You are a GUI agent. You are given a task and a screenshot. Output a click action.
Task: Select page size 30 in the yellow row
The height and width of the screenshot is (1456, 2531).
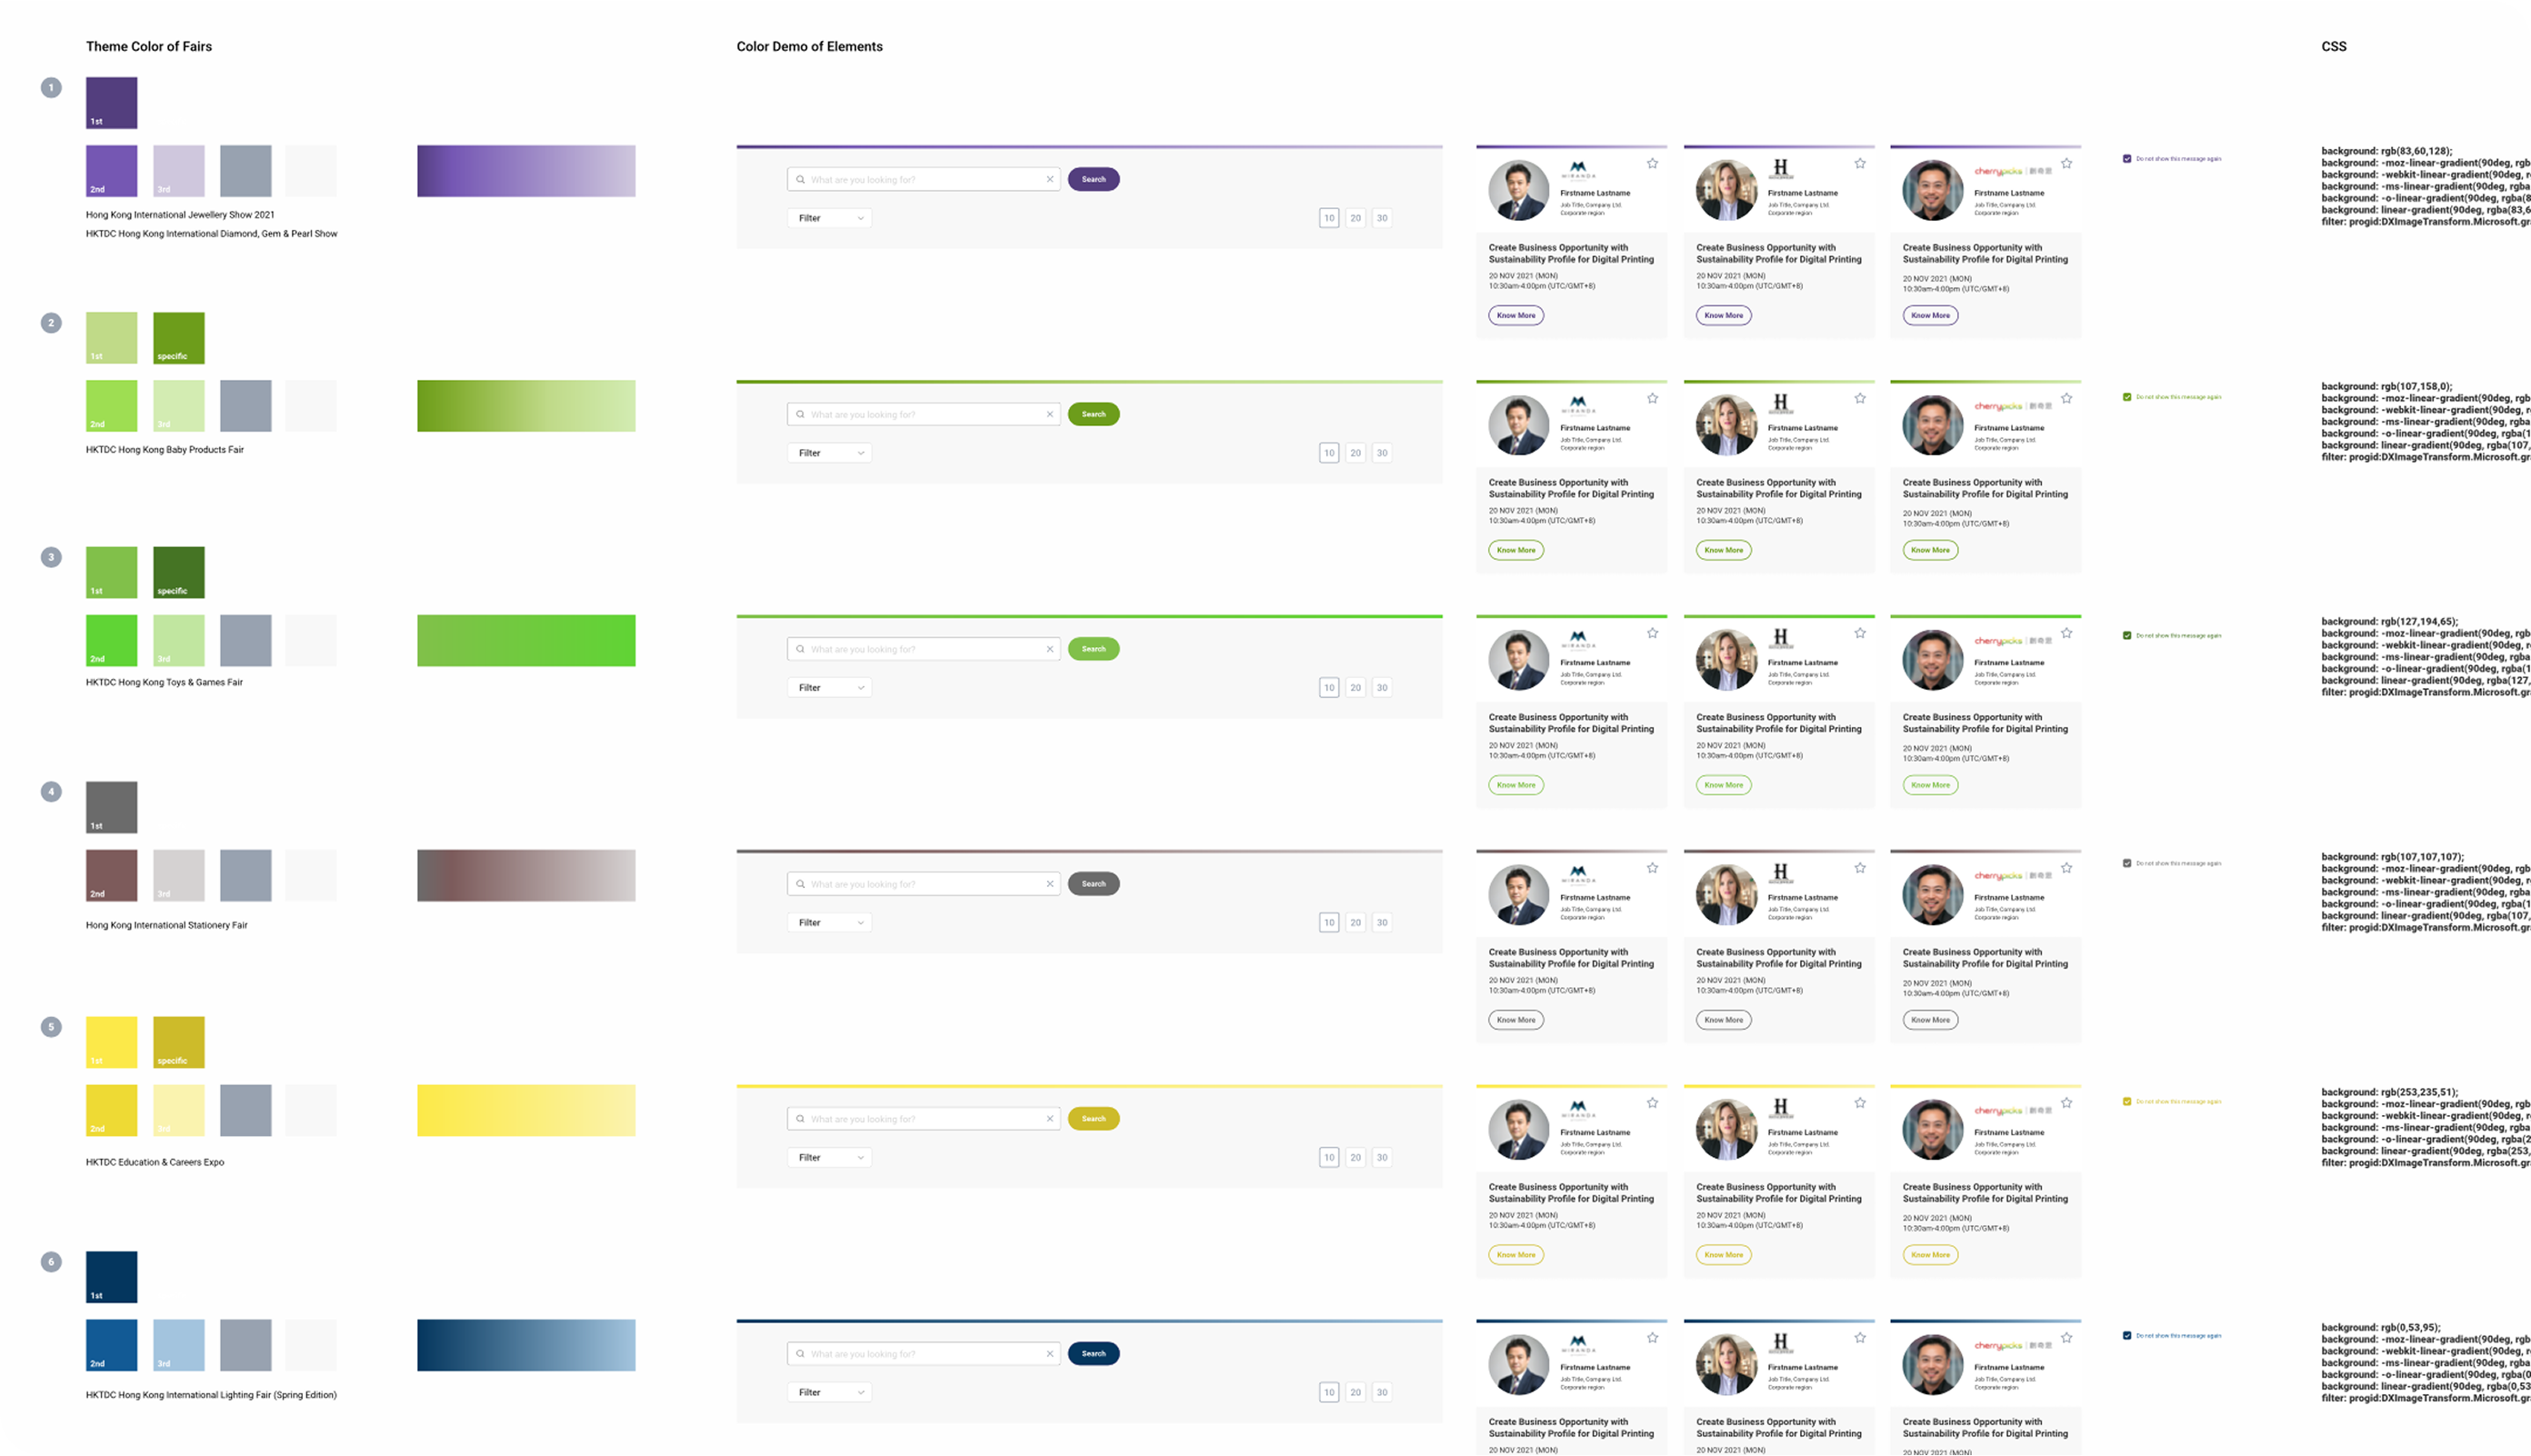coord(1381,1158)
